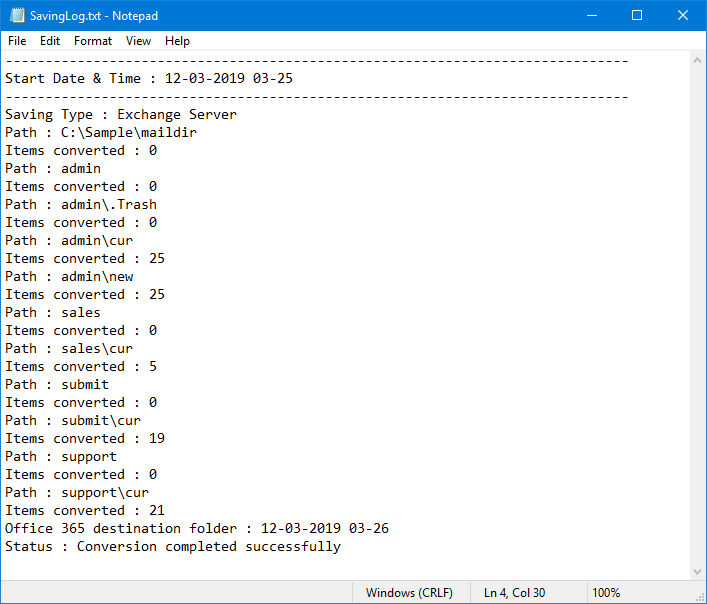Viewport: 707px width, 604px height.
Task: Open the Help menu
Action: pos(177,41)
